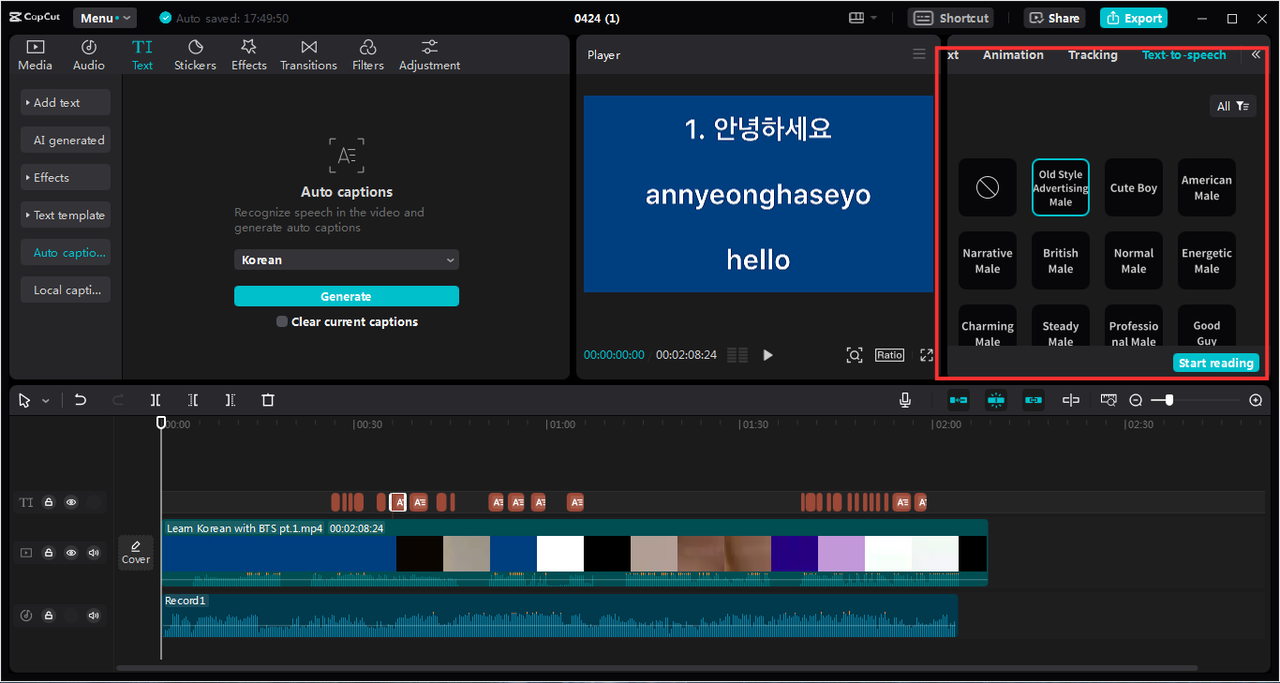The width and height of the screenshot is (1280, 683).
Task: Open the top Effects tab
Action: coord(249,55)
